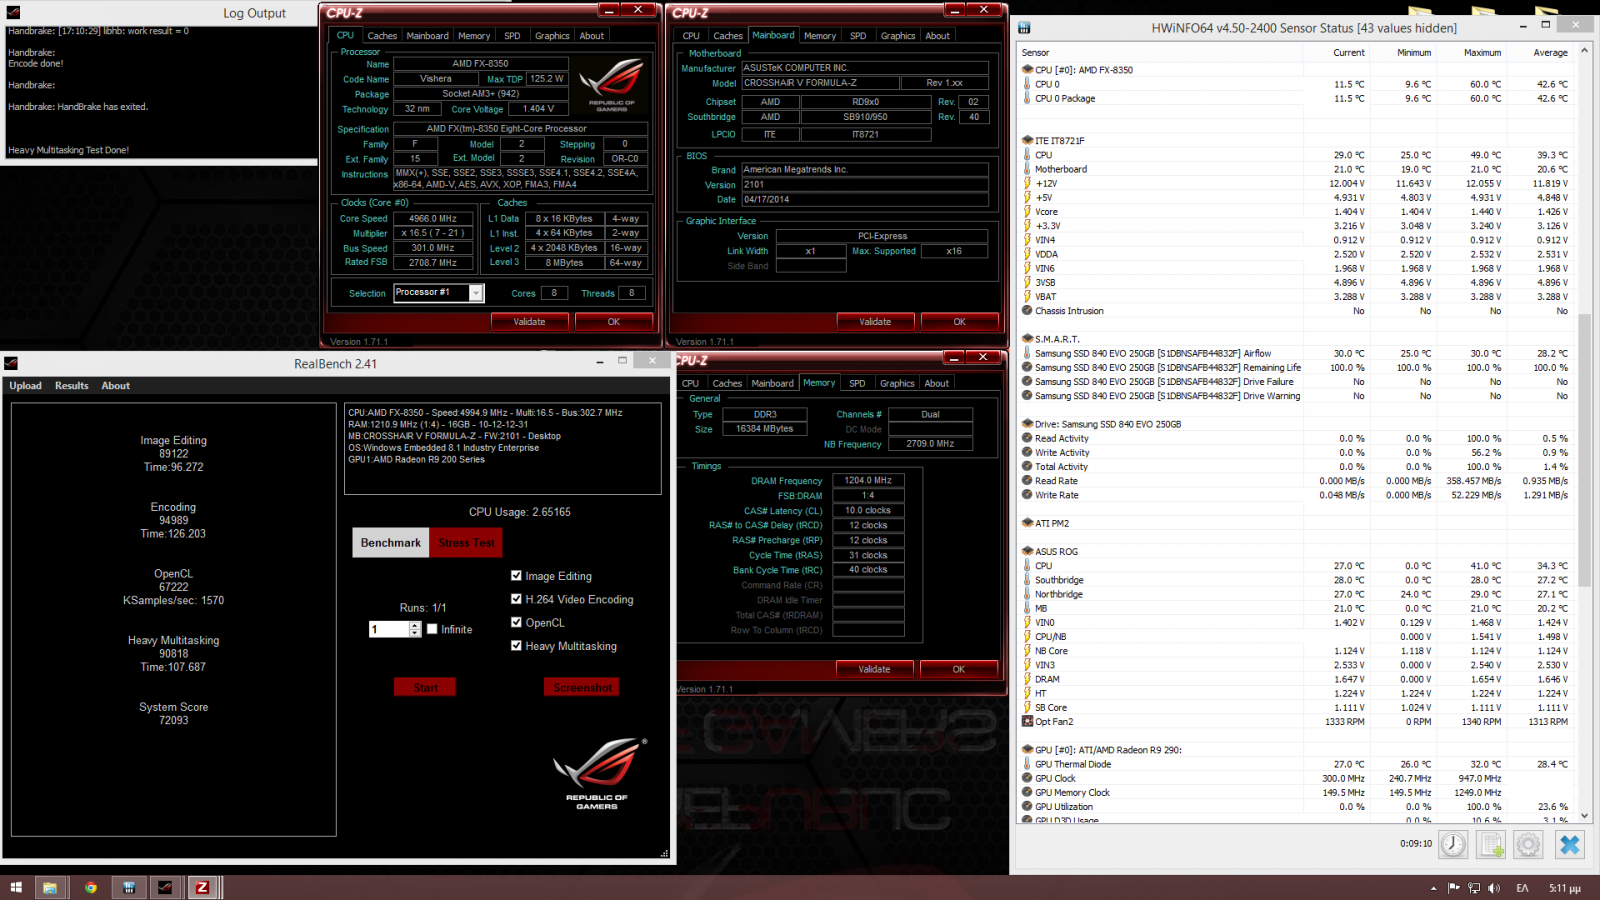
Task: Click the HWiNFO scroll up arrow
Action: 1584,51
